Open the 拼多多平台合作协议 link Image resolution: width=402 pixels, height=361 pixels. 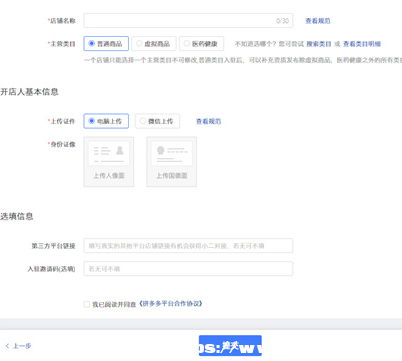(x=171, y=304)
